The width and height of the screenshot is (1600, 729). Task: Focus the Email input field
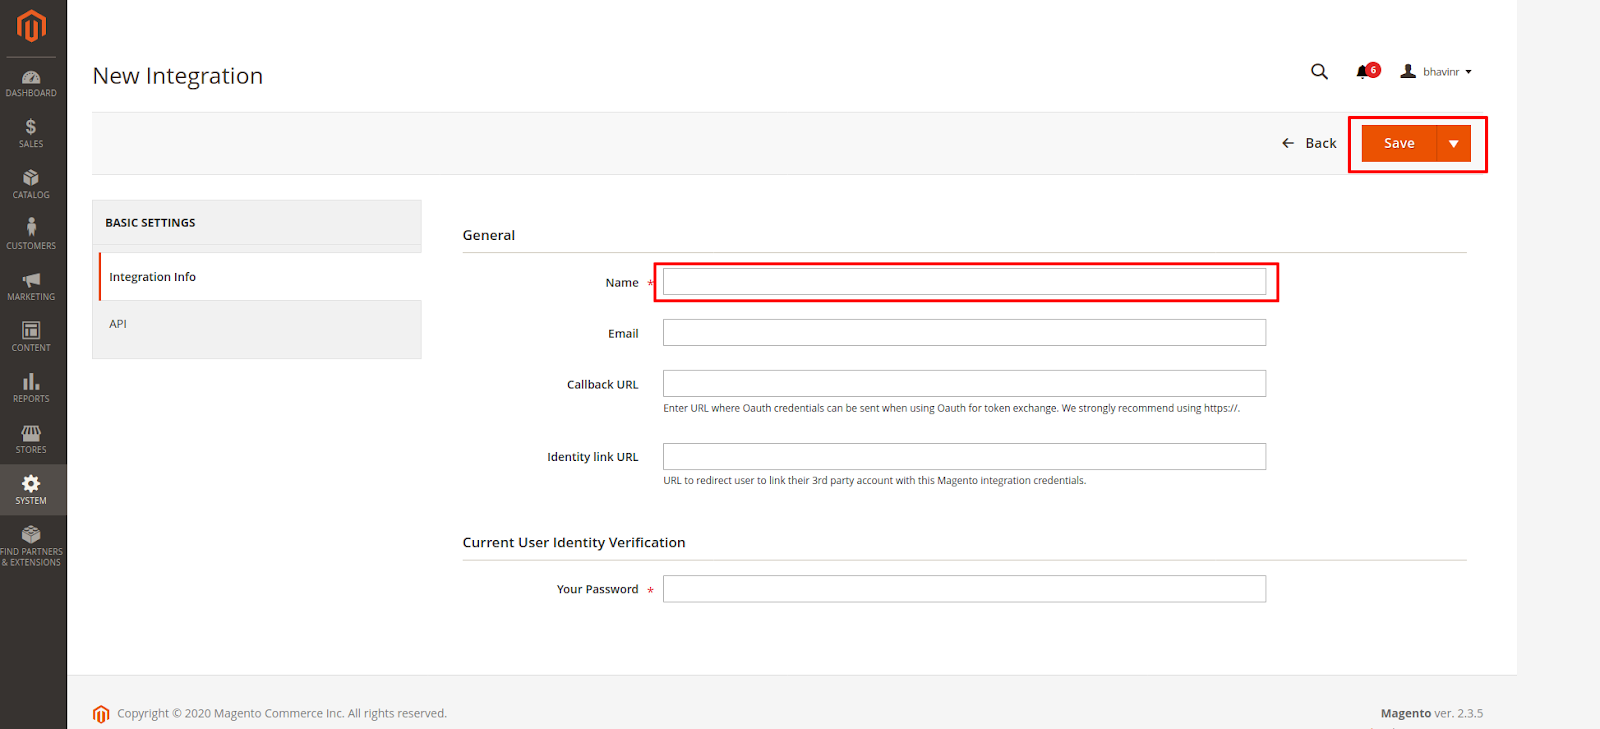(964, 333)
